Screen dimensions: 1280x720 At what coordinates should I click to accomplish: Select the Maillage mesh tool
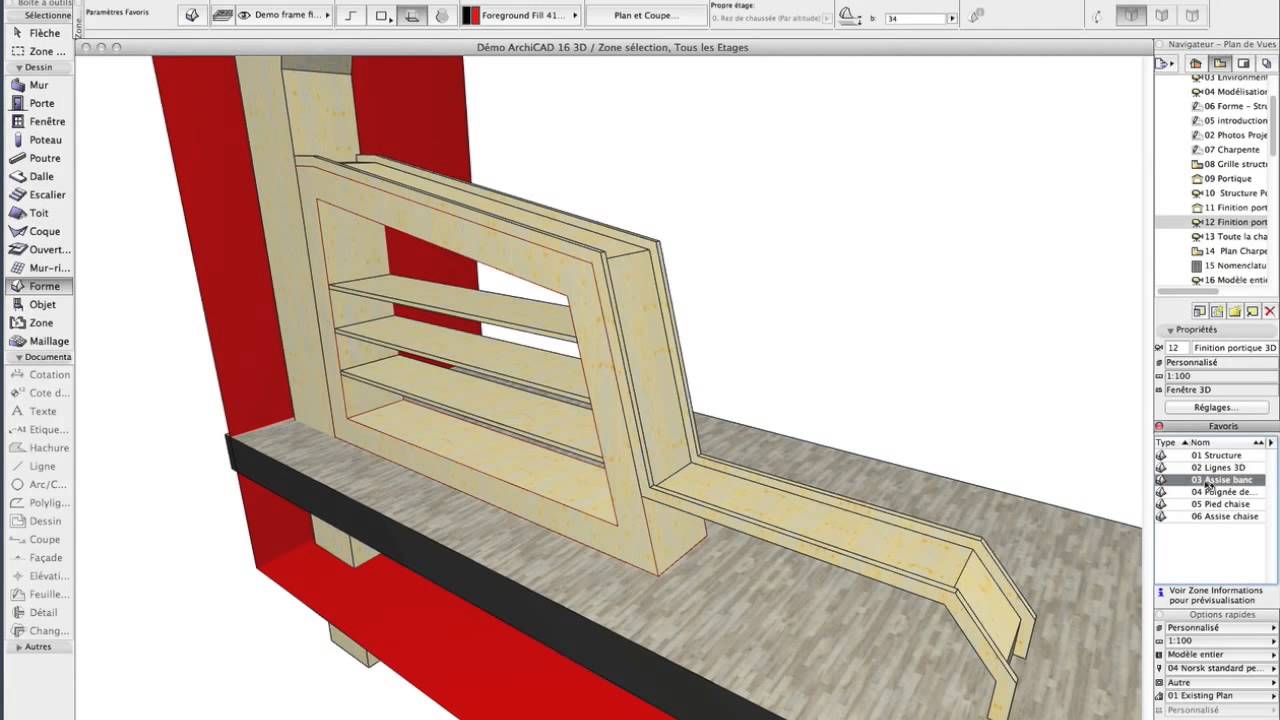coord(38,341)
